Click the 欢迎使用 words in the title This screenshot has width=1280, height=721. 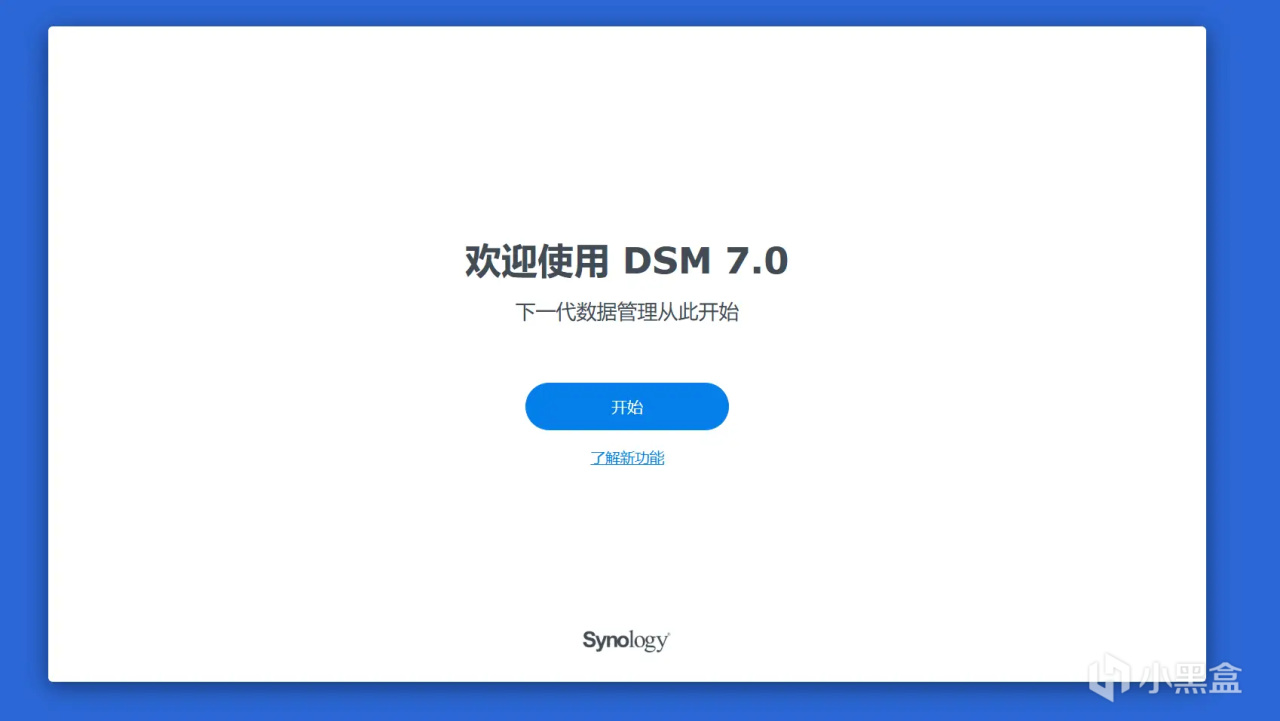click(x=536, y=261)
